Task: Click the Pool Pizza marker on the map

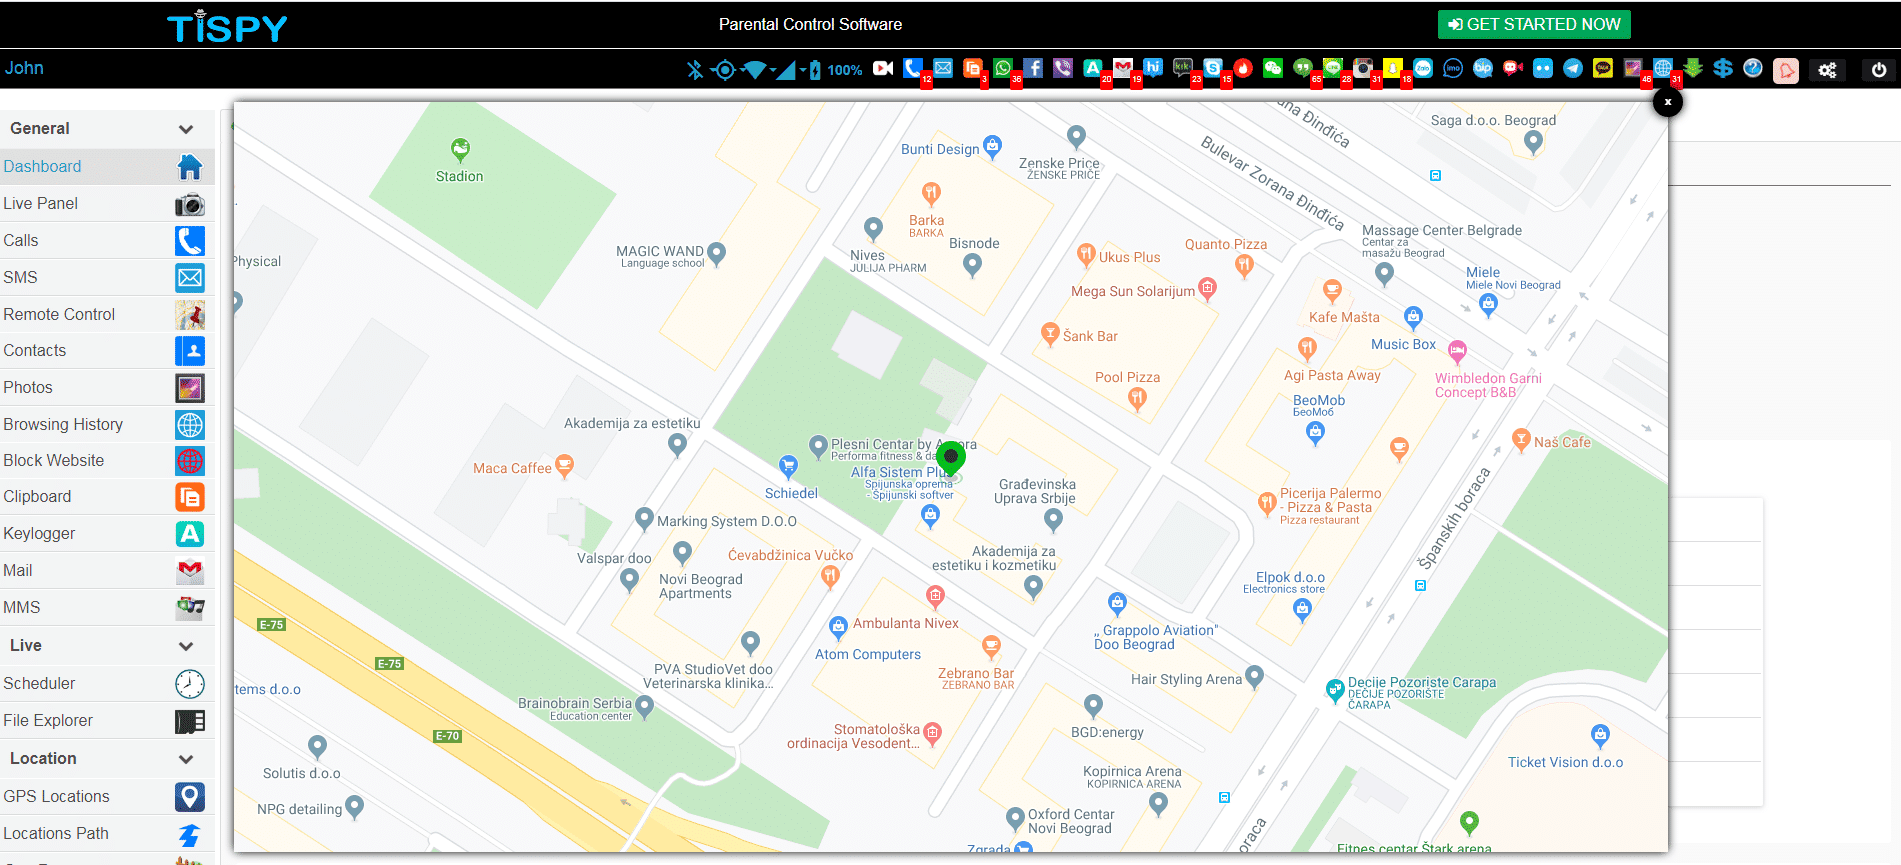Action: coord(1137,399)
